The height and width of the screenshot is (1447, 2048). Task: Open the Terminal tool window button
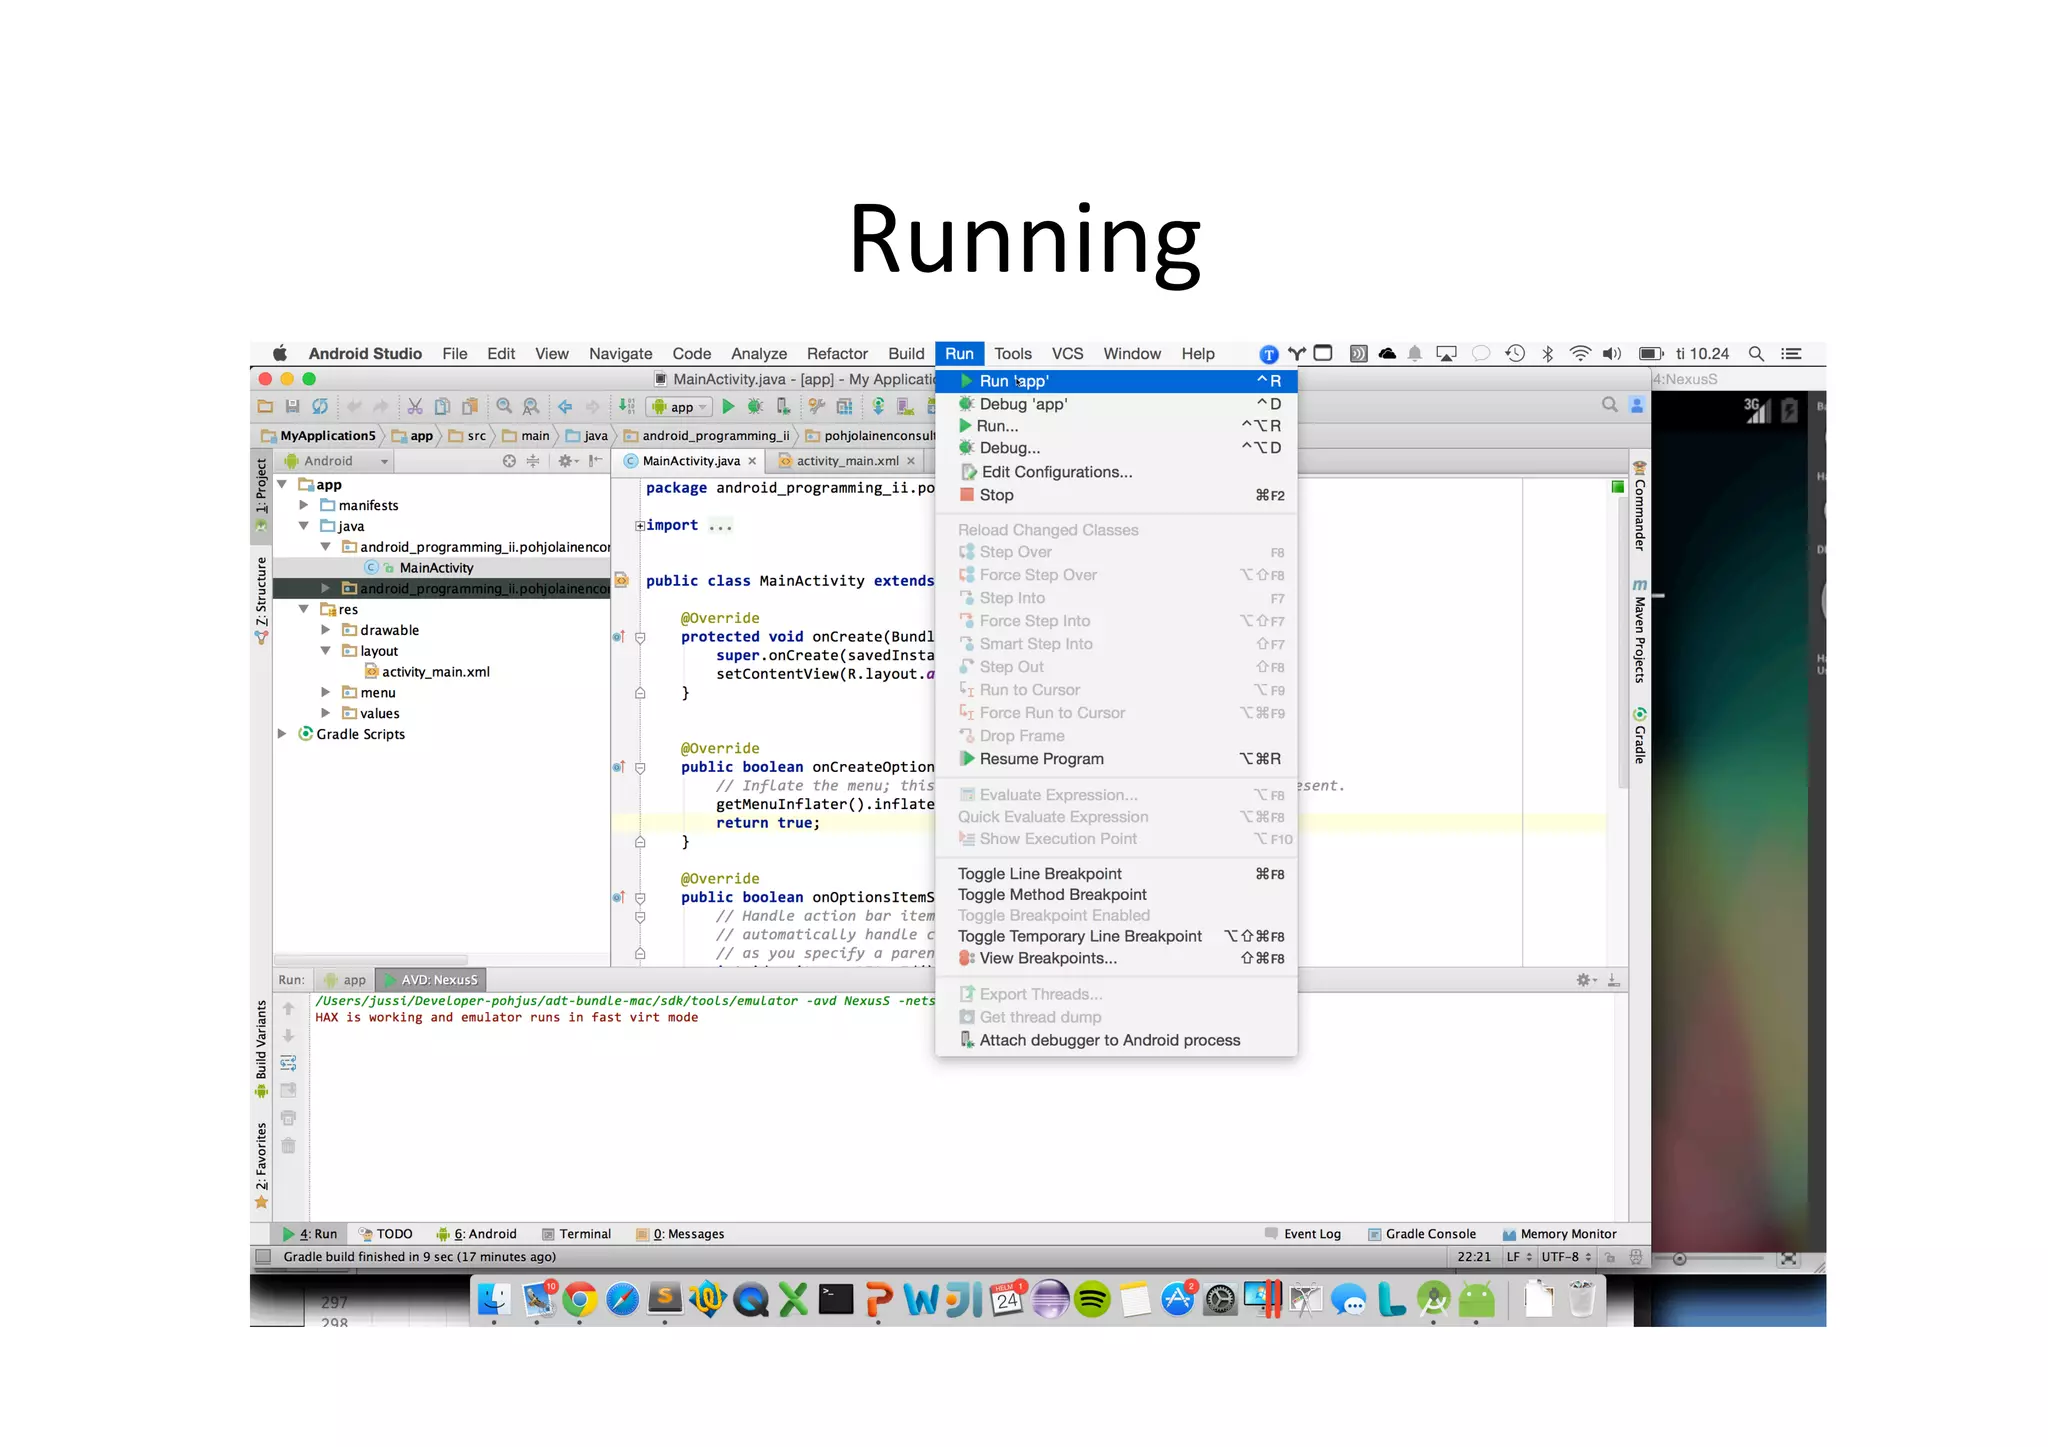pos(576,1234)
